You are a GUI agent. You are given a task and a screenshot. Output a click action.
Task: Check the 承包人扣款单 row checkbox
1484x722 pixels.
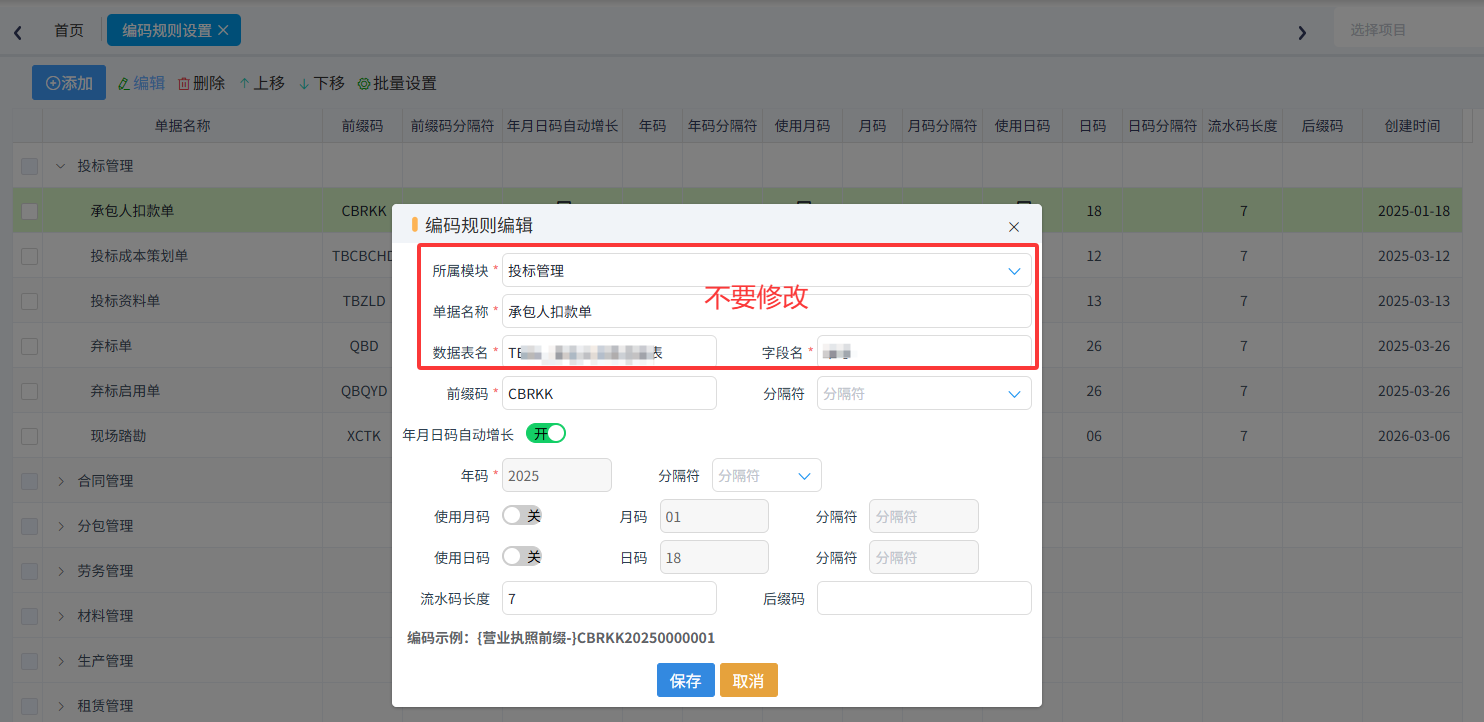coord(30,211)
